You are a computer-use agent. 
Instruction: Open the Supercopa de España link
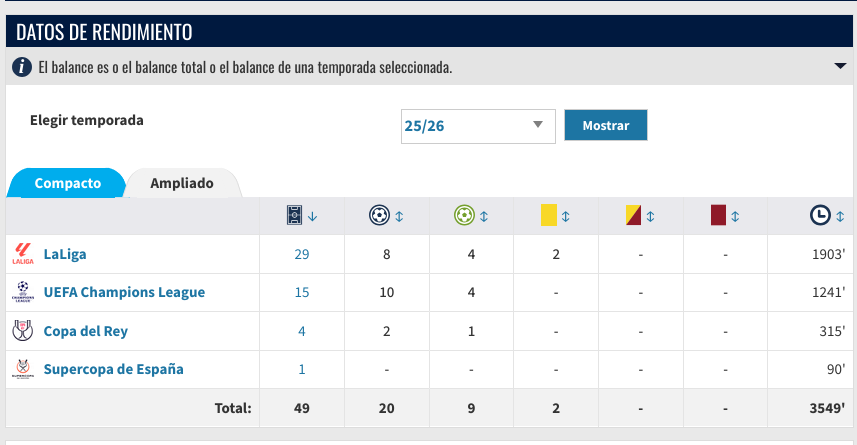point(114,370)
